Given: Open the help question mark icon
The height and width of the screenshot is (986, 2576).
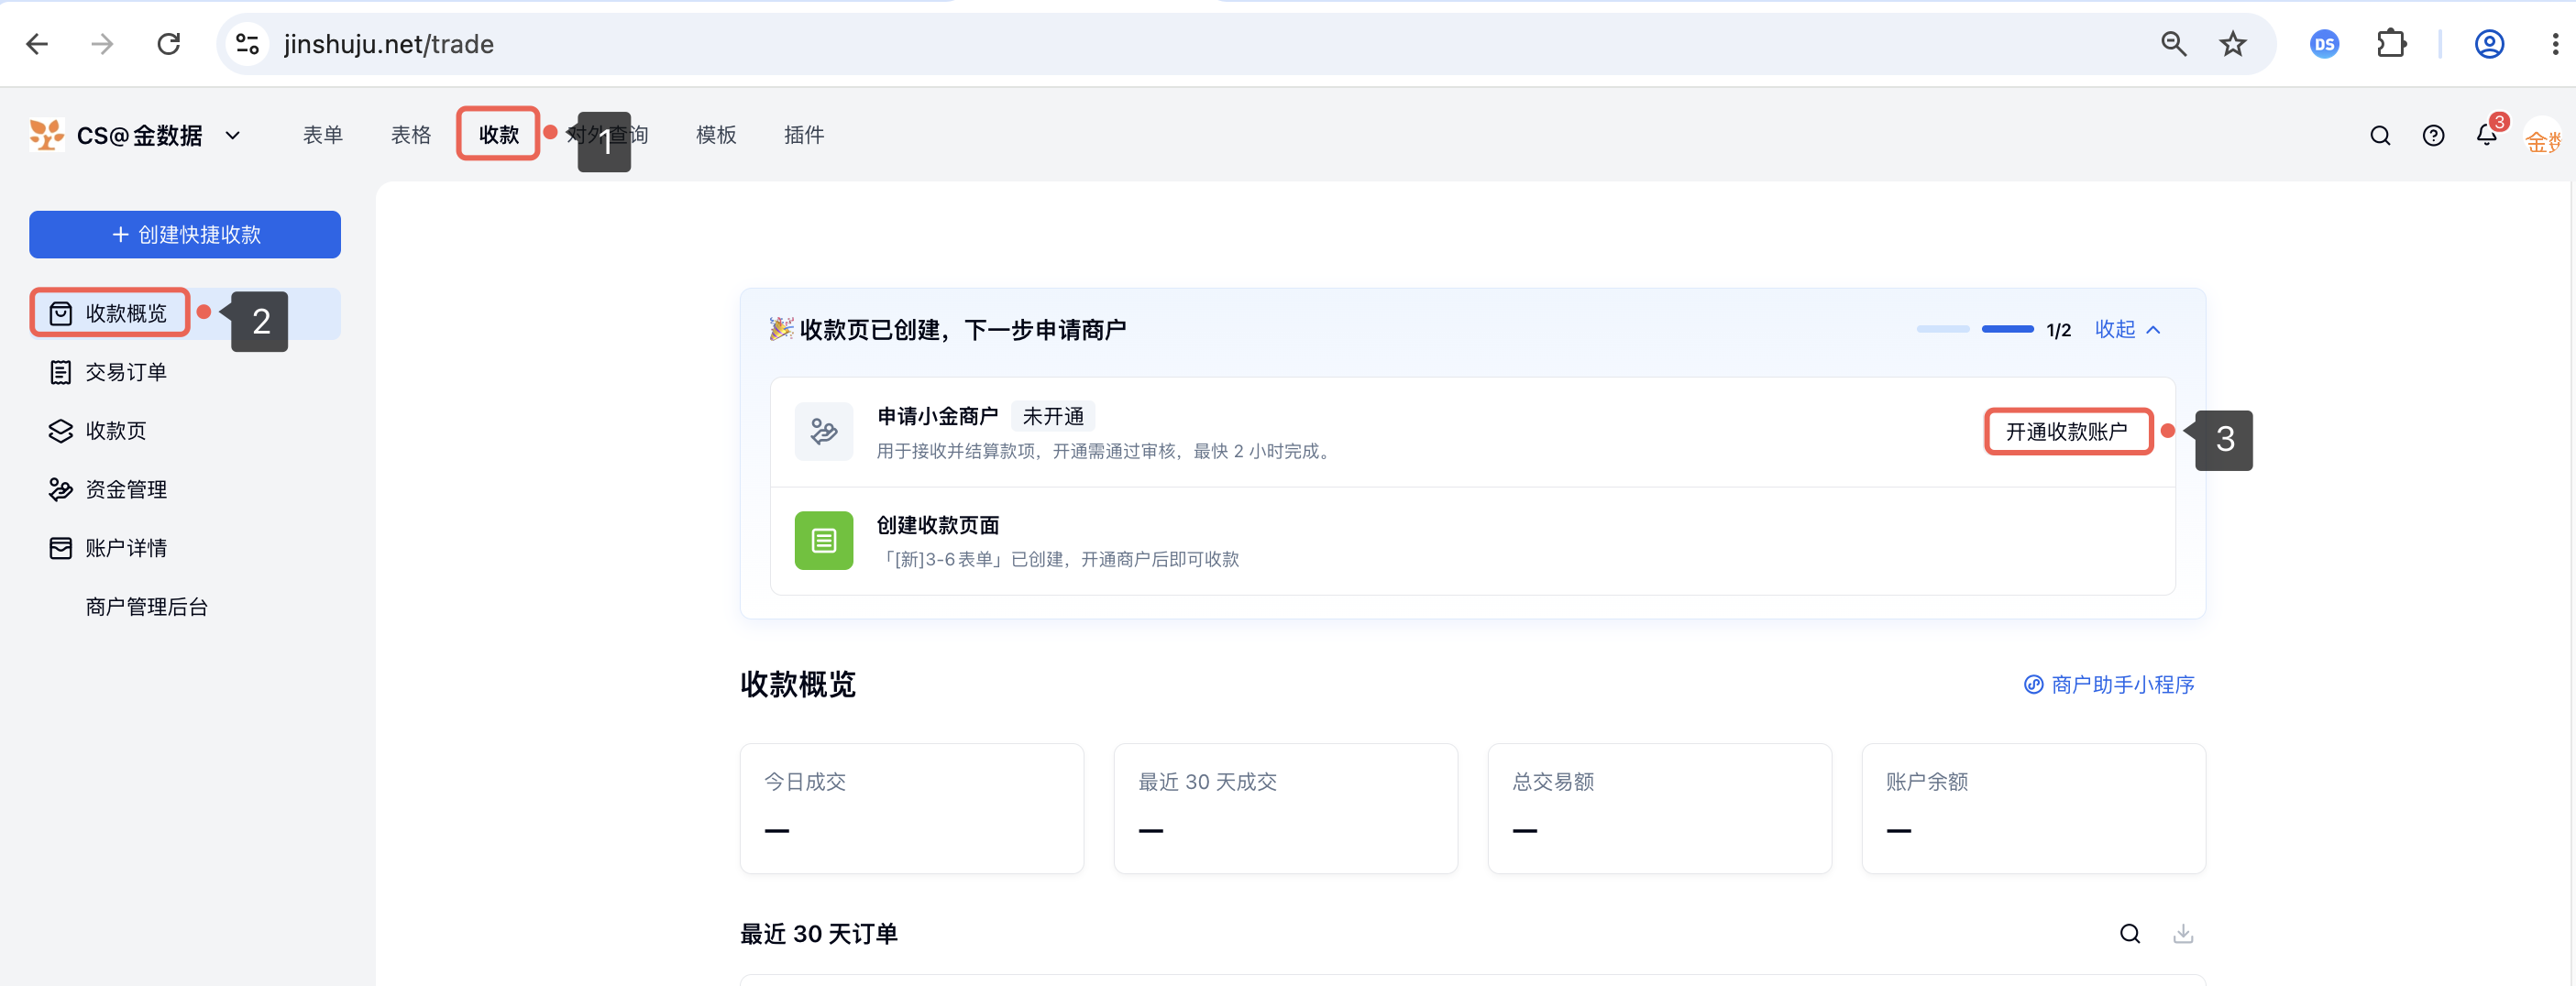Looking at the screenshot, I should click(2433, 136).
